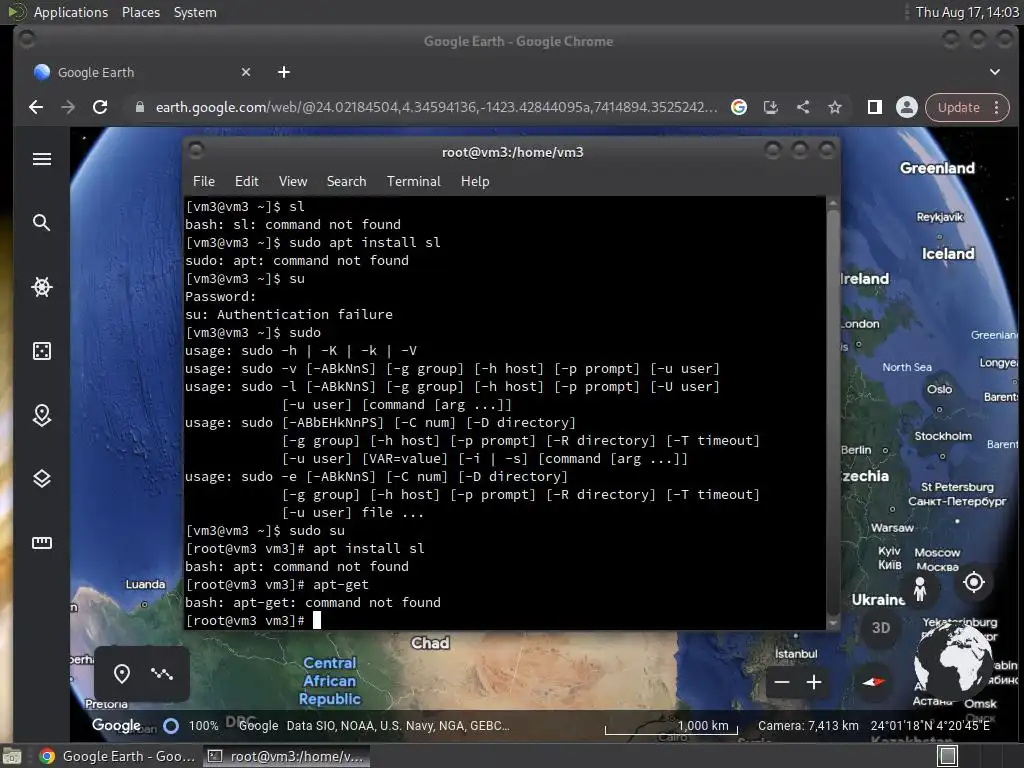Click terminal vertical scrollbar

point(833,413)
